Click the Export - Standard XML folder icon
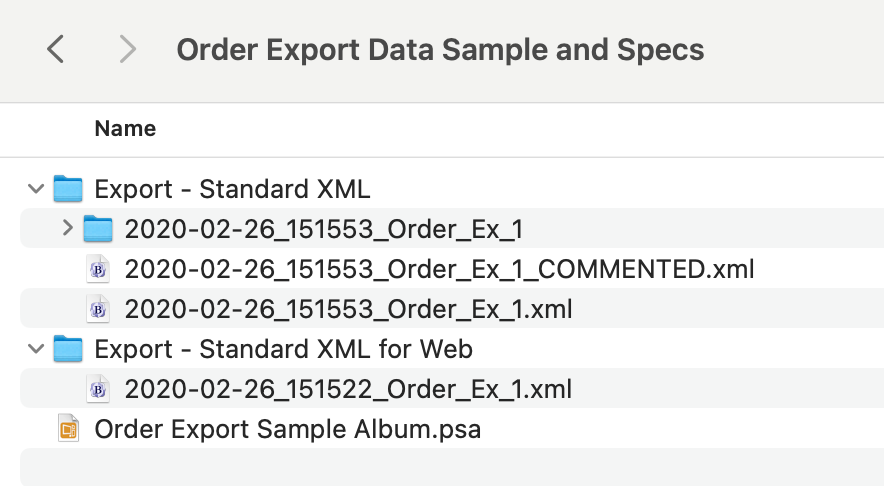884x486 pixels. pyautogui.click(x=68, y=189)
